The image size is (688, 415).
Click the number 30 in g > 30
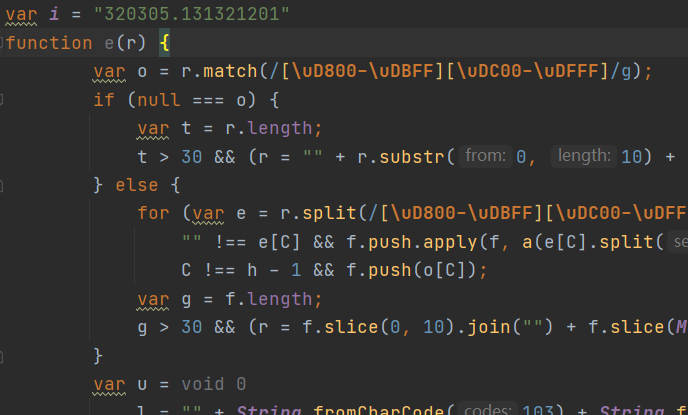tap(192, 327)
